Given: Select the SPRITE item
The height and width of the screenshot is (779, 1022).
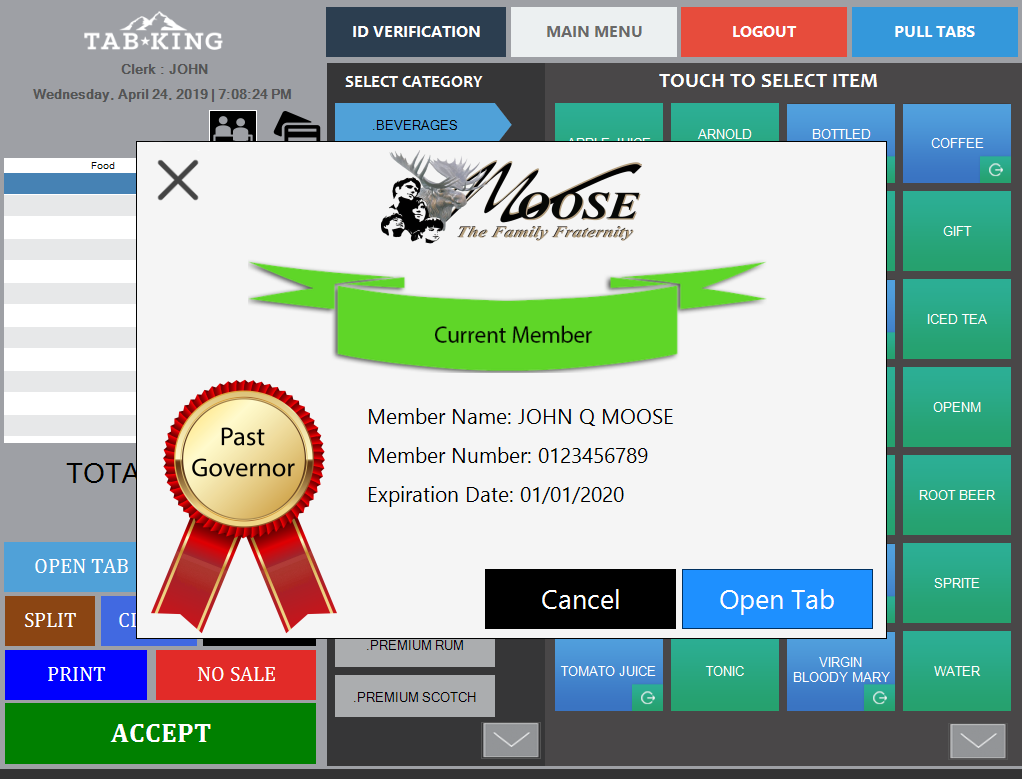Looking at the screenshot, I should [x=957, y=583].
